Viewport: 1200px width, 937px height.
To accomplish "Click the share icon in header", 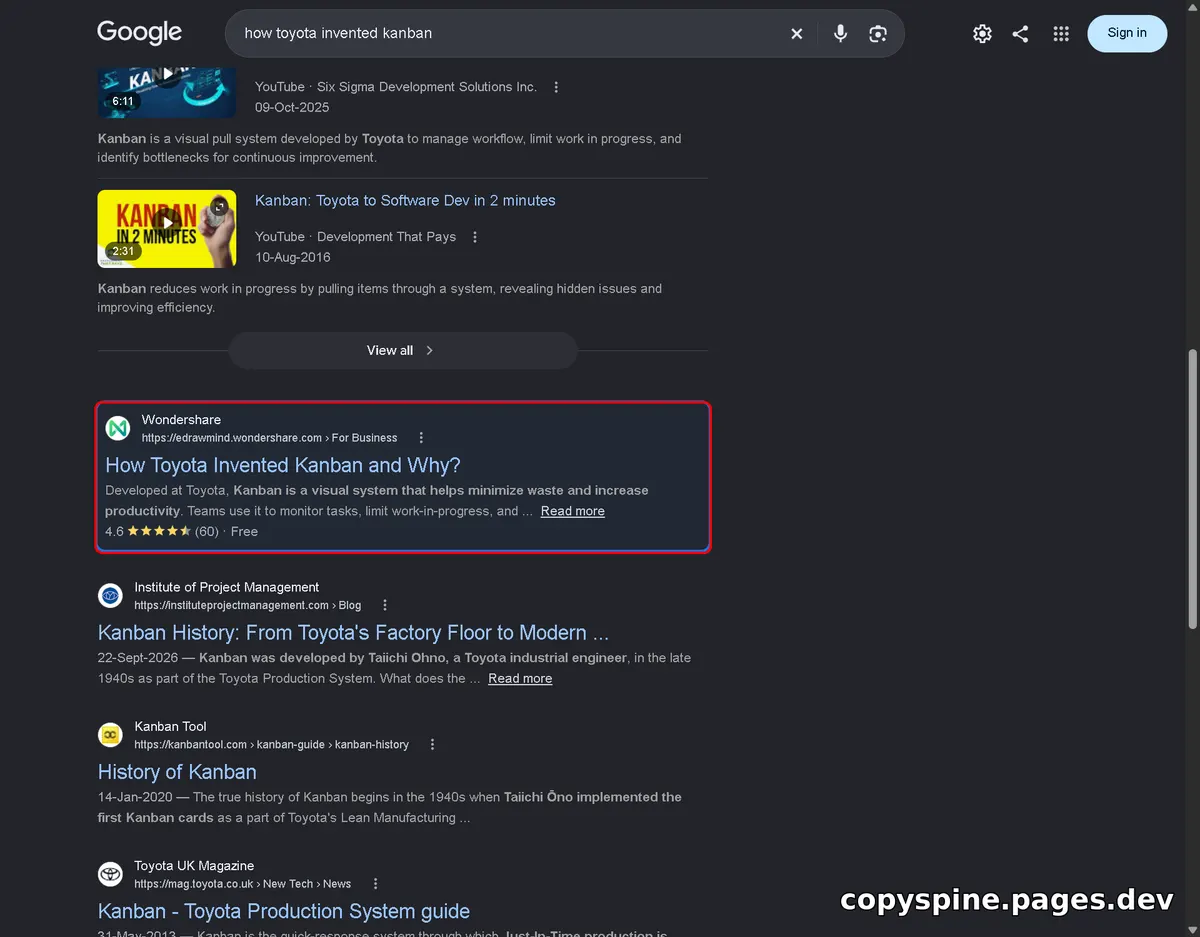I will point(1020,33).
